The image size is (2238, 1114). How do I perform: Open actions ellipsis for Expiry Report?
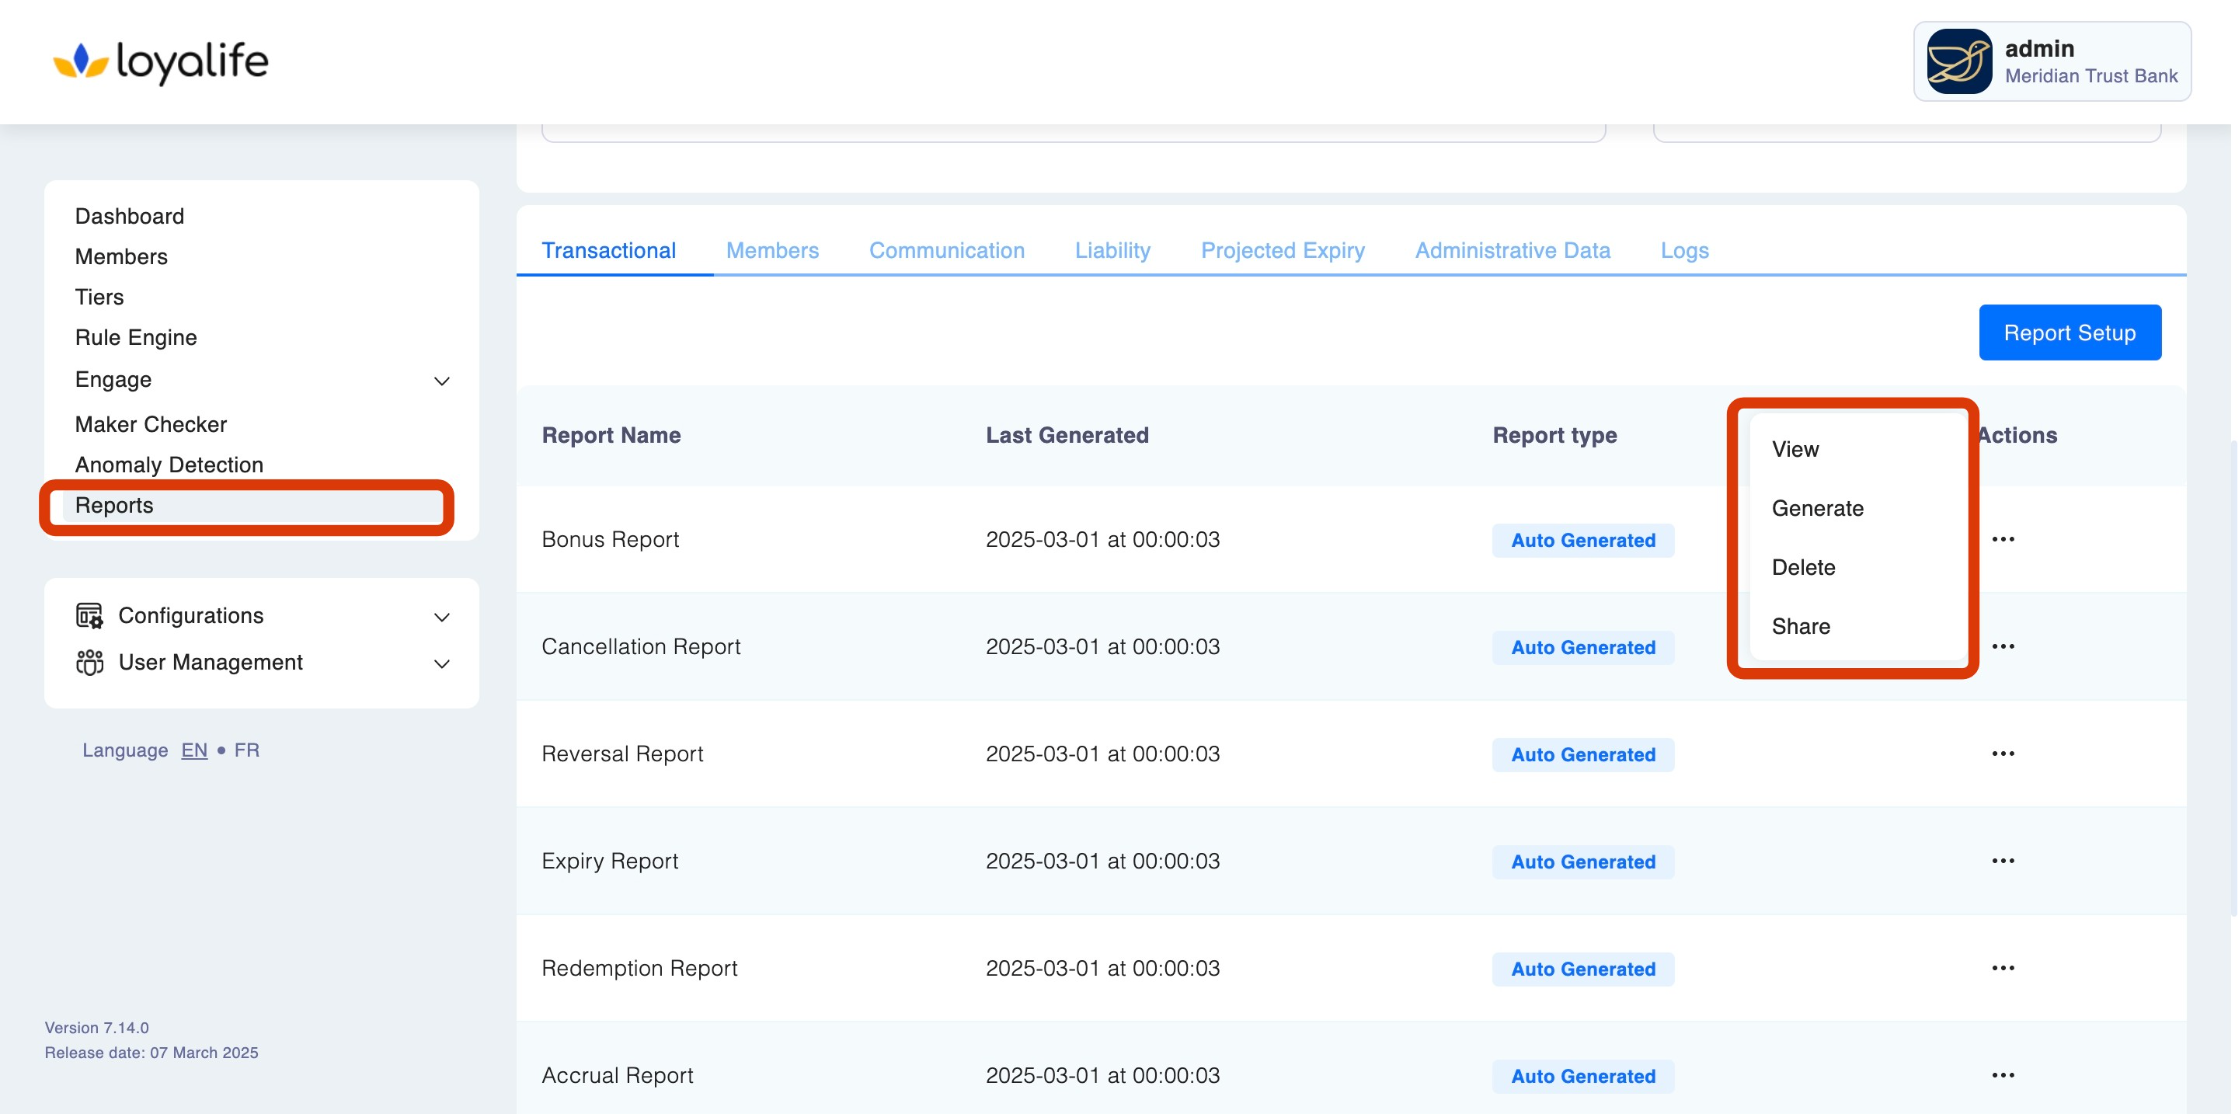[x=2002, y=861]
